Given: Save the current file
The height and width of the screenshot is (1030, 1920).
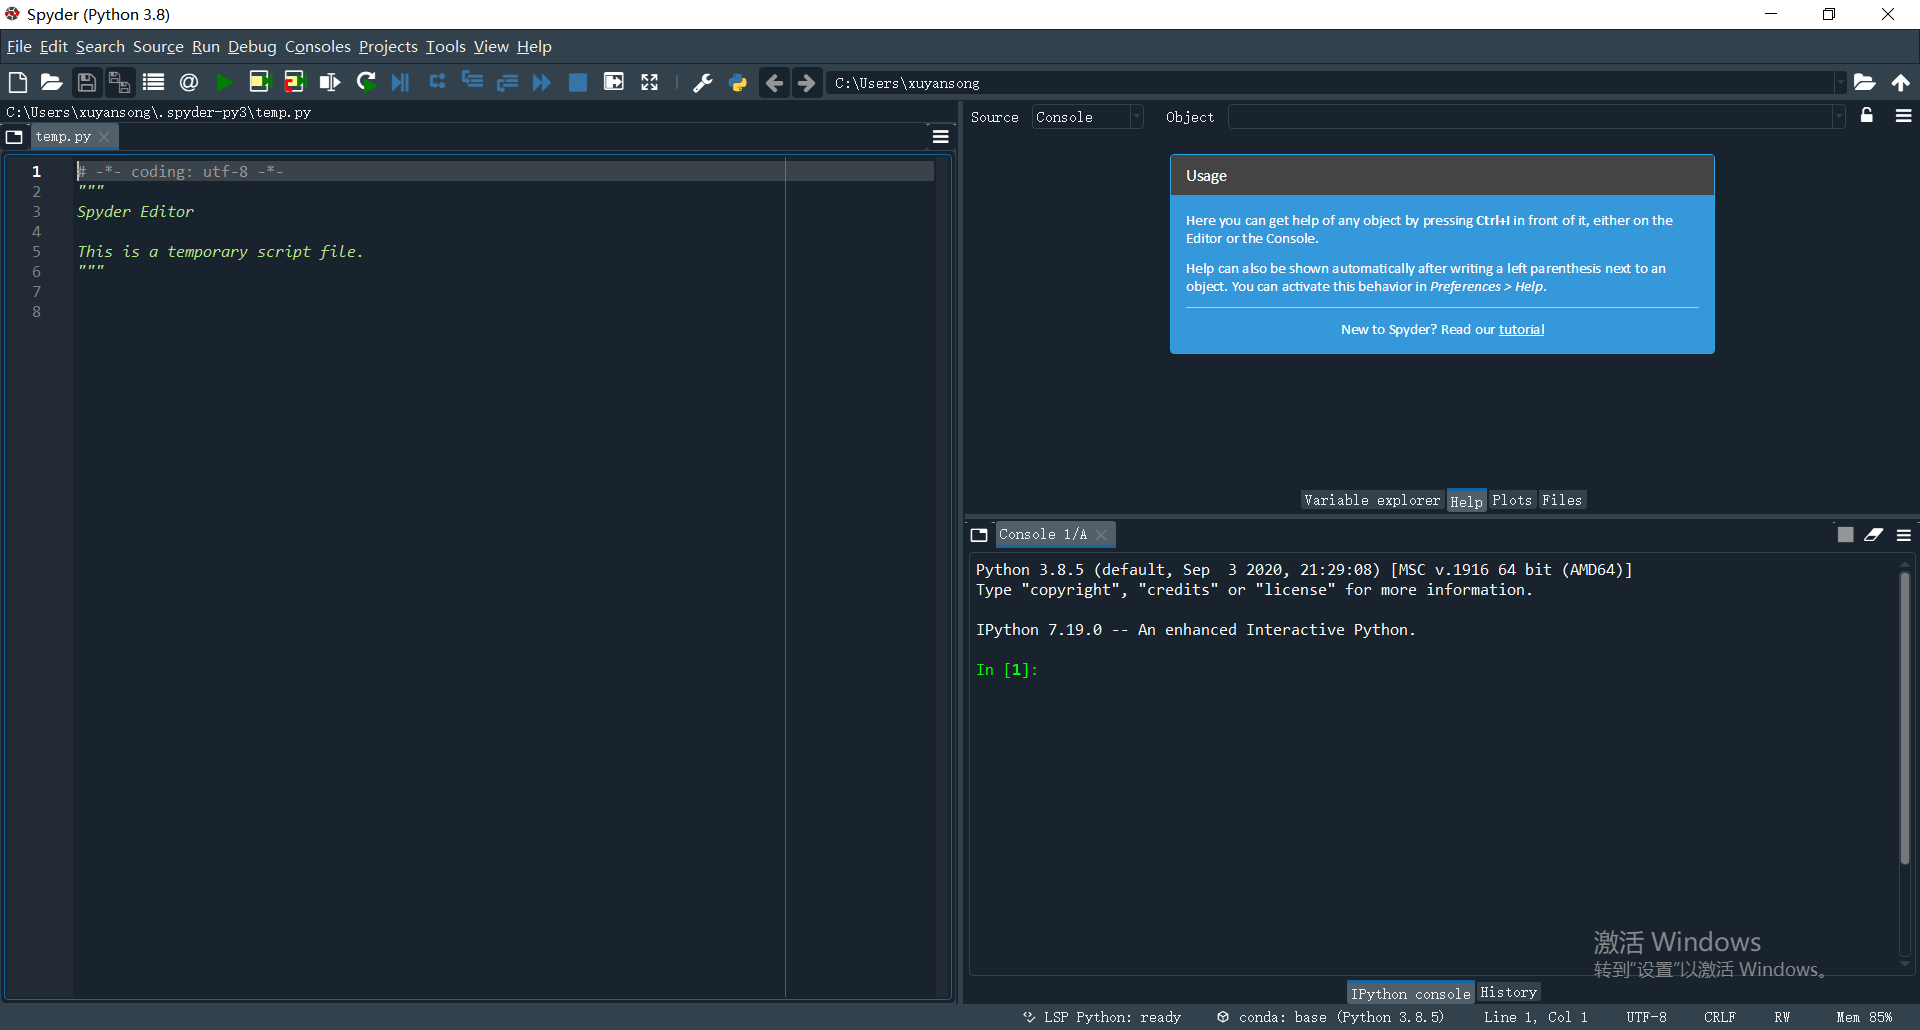Looking at the screenshot, I should click(87, 82).
